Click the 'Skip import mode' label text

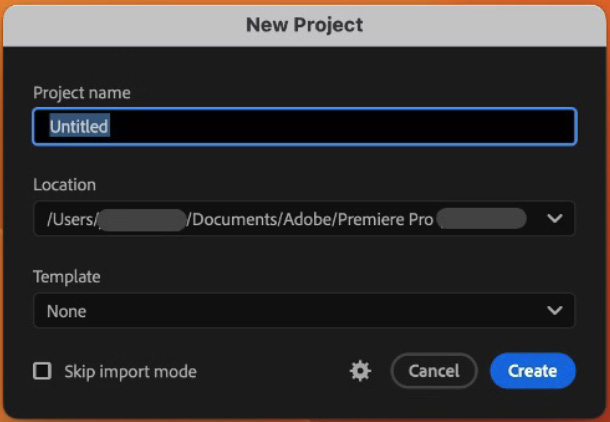point(130,372)
